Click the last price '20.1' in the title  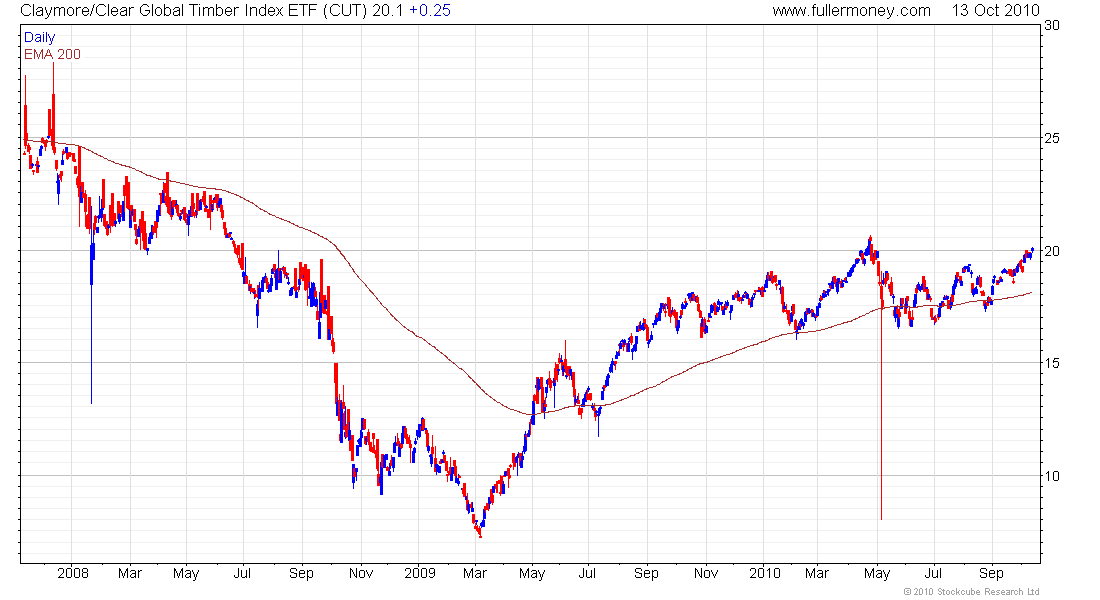coord(388,11)
